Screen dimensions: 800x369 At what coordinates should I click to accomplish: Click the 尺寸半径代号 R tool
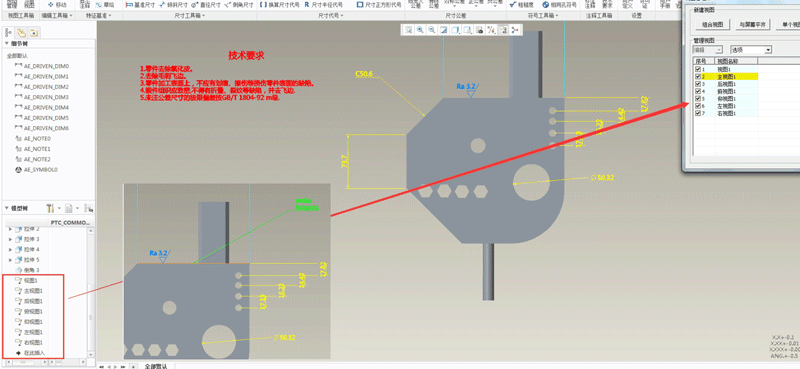point(323,5)
